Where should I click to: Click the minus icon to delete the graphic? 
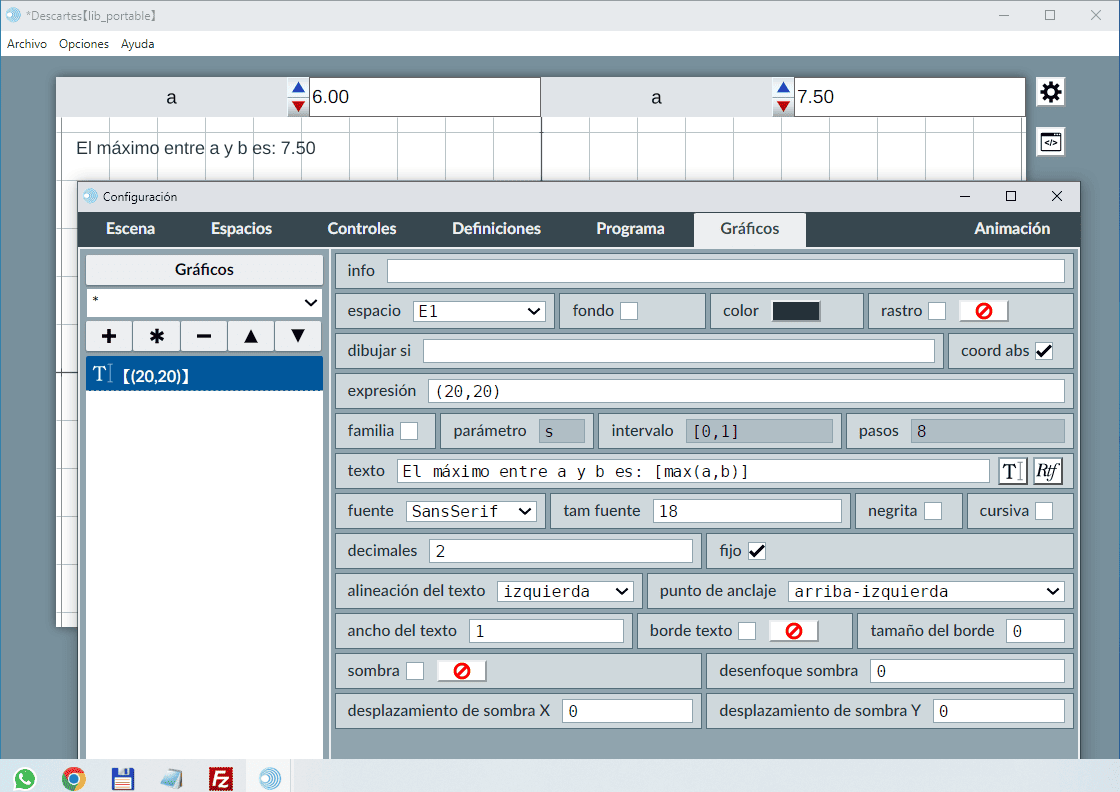point(204,336)
